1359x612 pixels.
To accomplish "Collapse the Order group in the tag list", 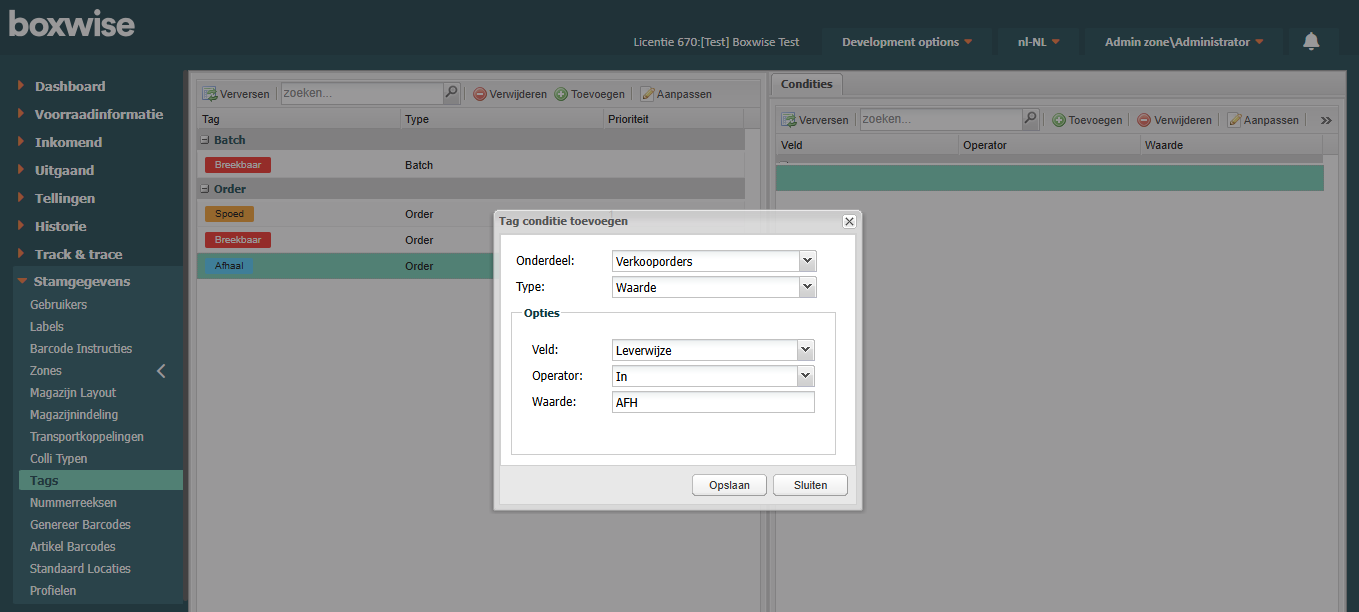I will point(205,189).
